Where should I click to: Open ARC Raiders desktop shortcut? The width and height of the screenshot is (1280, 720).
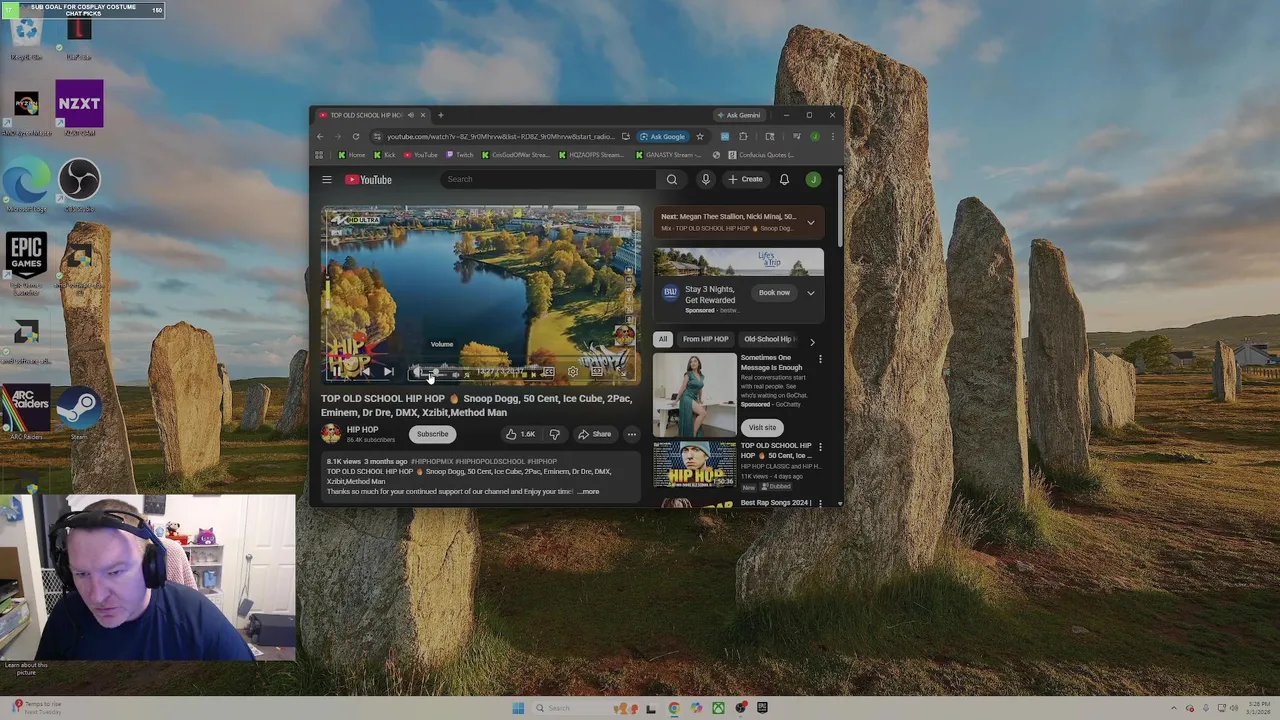point(27,413)
